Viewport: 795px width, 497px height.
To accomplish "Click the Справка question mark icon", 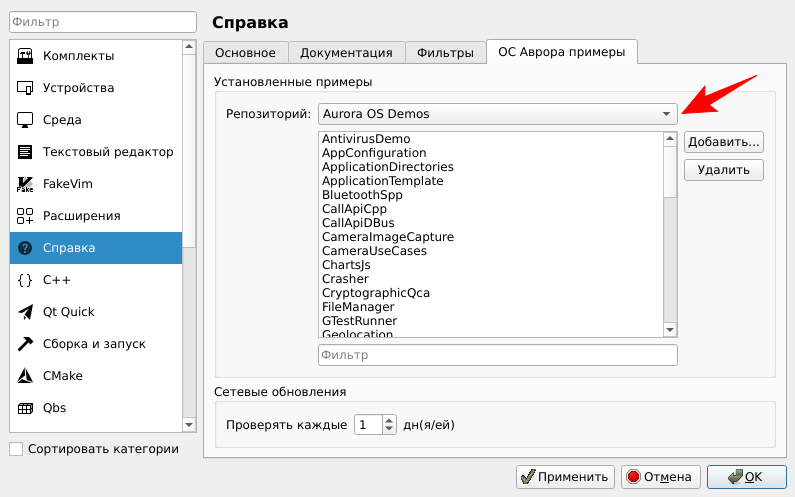I will [x=25, y=248].
